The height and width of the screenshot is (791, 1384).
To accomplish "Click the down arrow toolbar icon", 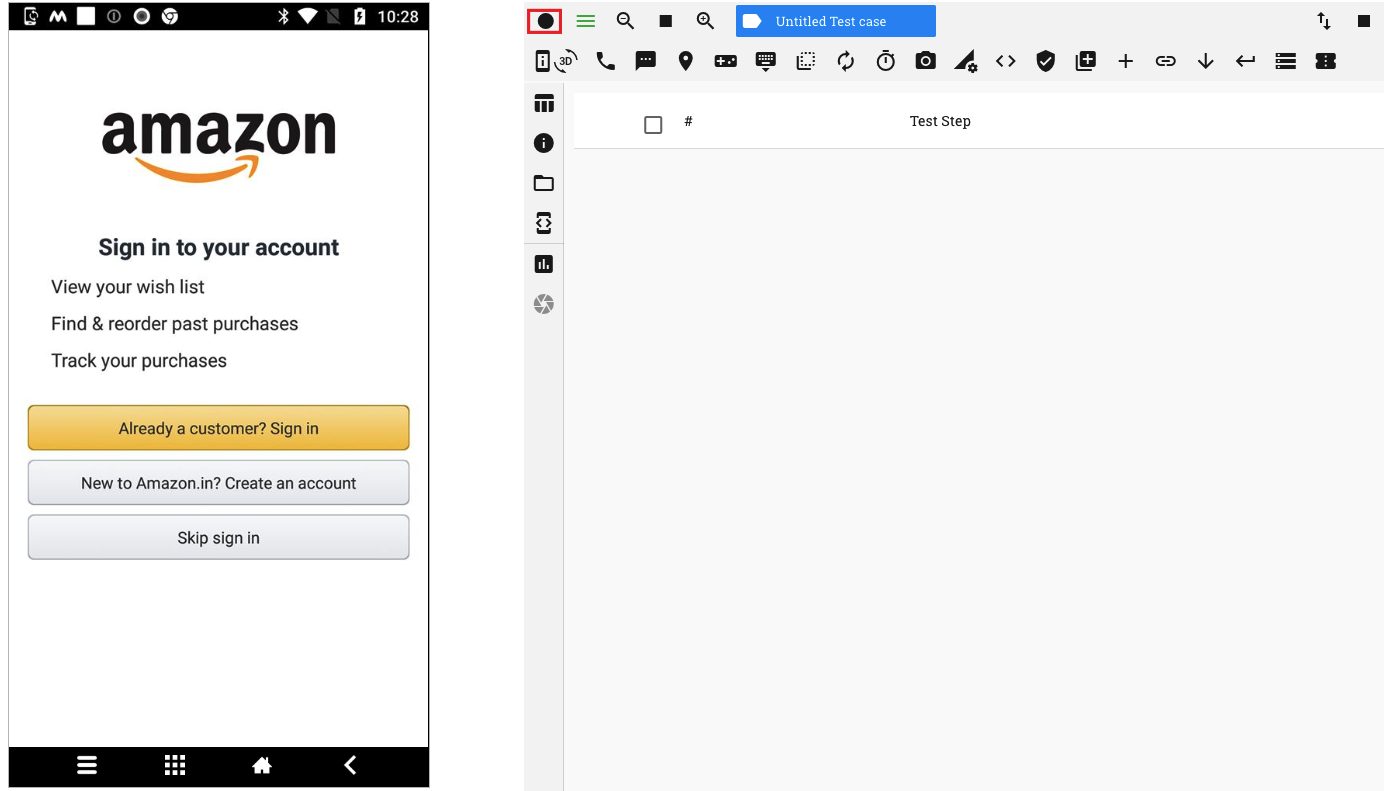I will (x=1206, y=61).
